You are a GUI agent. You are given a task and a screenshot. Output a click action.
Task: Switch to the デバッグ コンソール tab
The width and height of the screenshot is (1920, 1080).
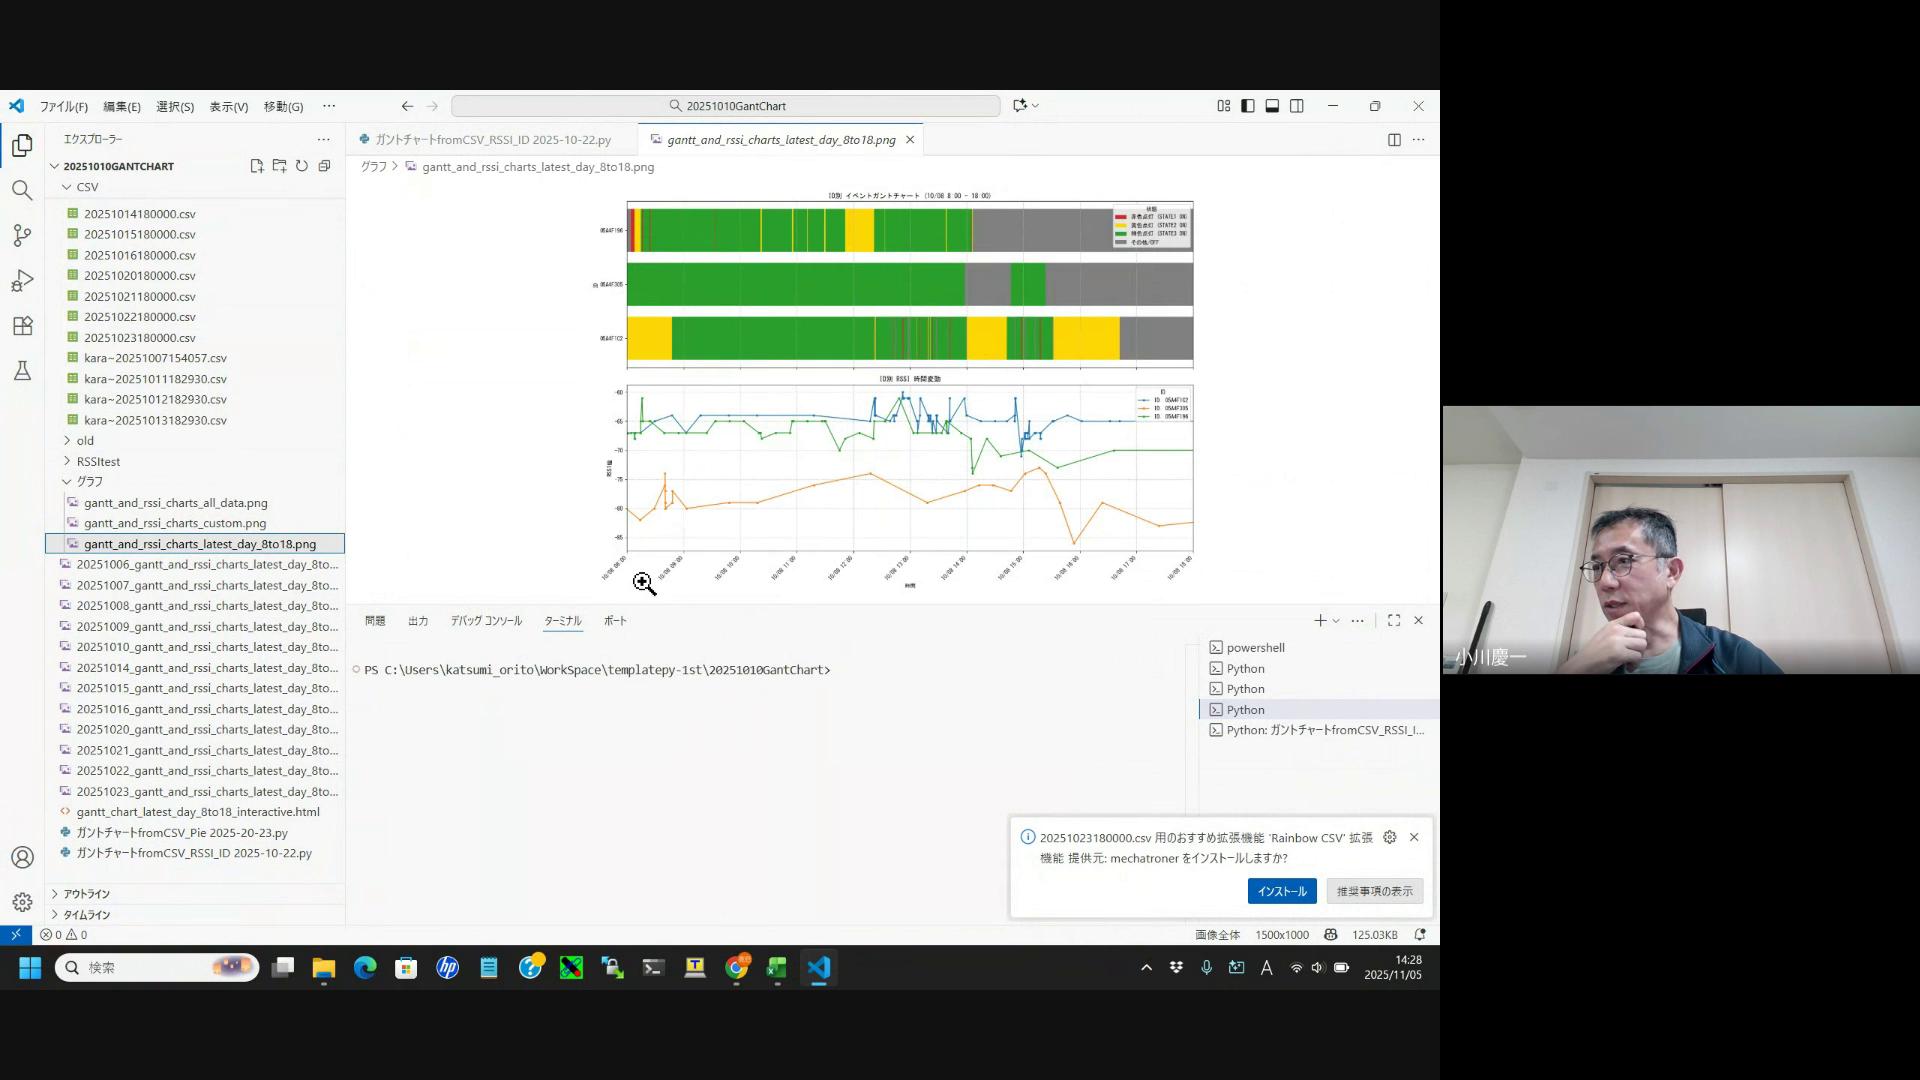486,621
